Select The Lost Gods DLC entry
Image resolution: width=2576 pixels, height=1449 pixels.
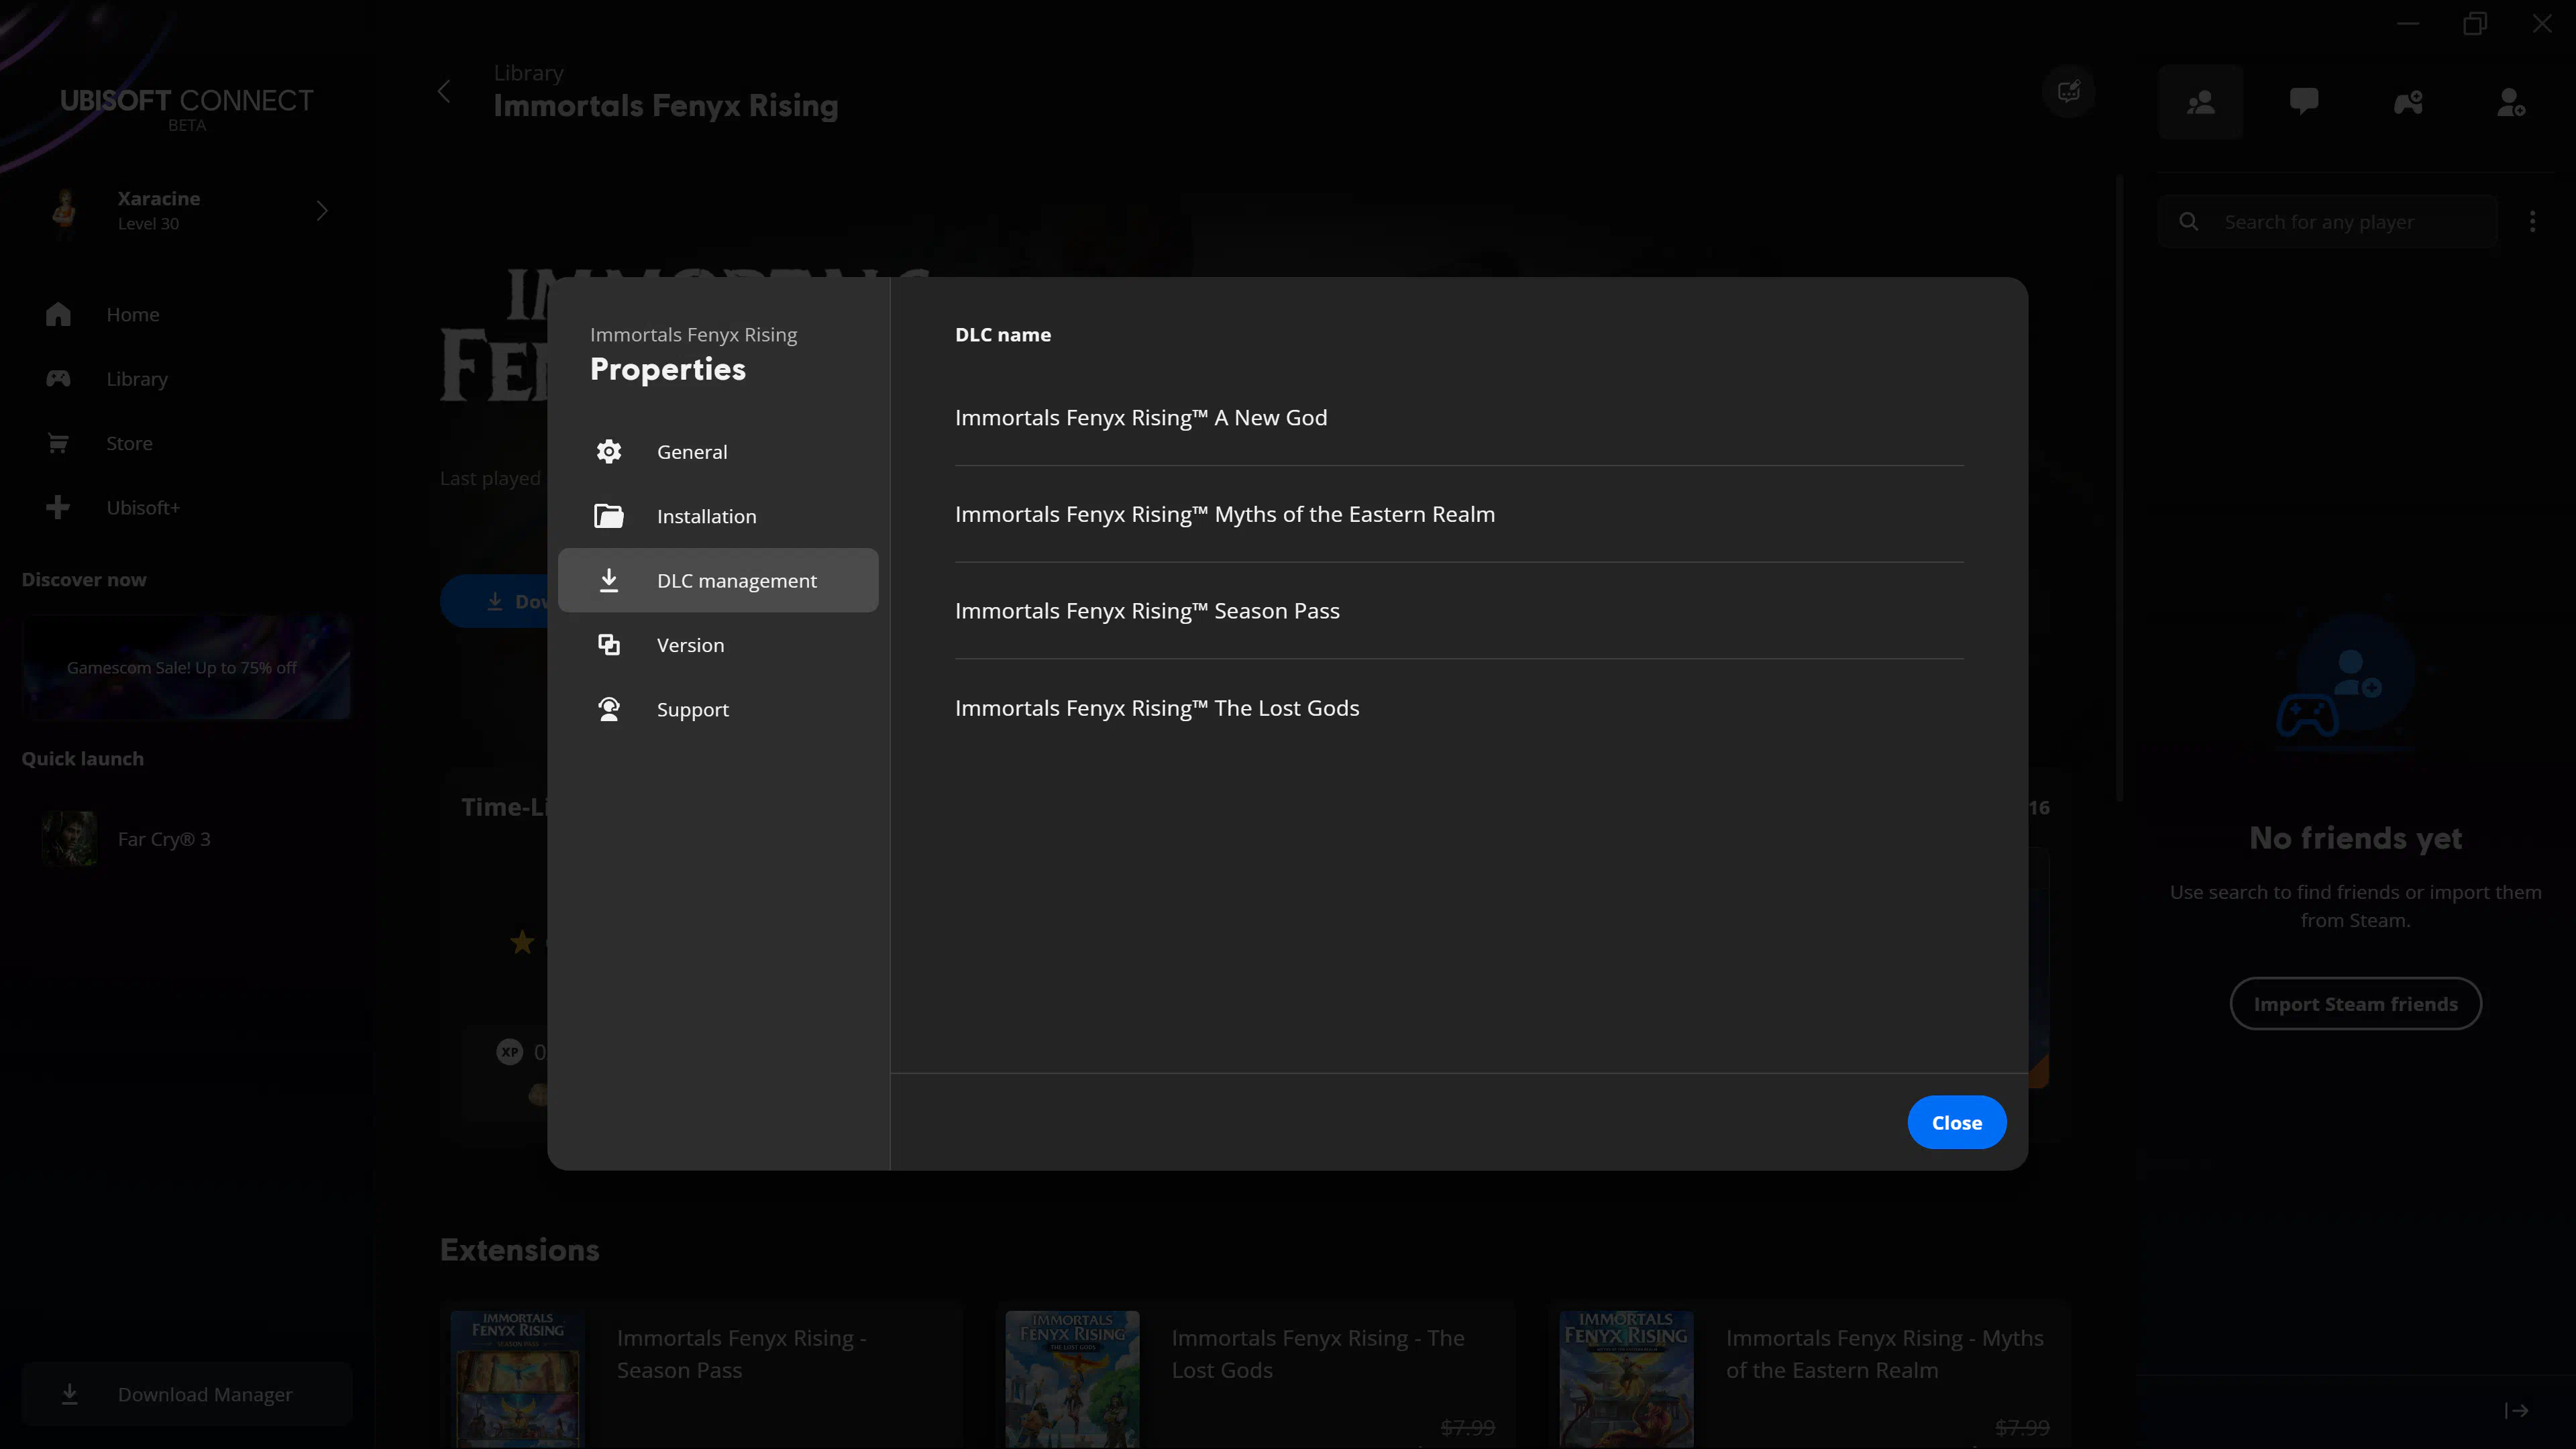click(1156, 708)
